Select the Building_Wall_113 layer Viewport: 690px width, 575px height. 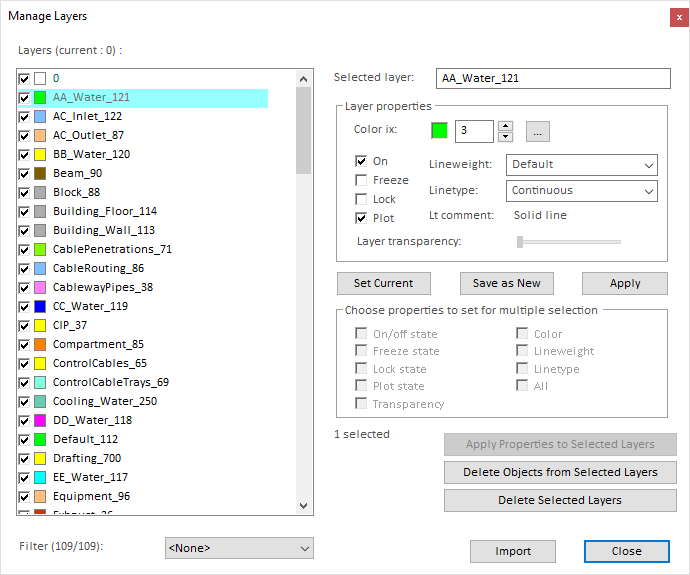point(104,230)
